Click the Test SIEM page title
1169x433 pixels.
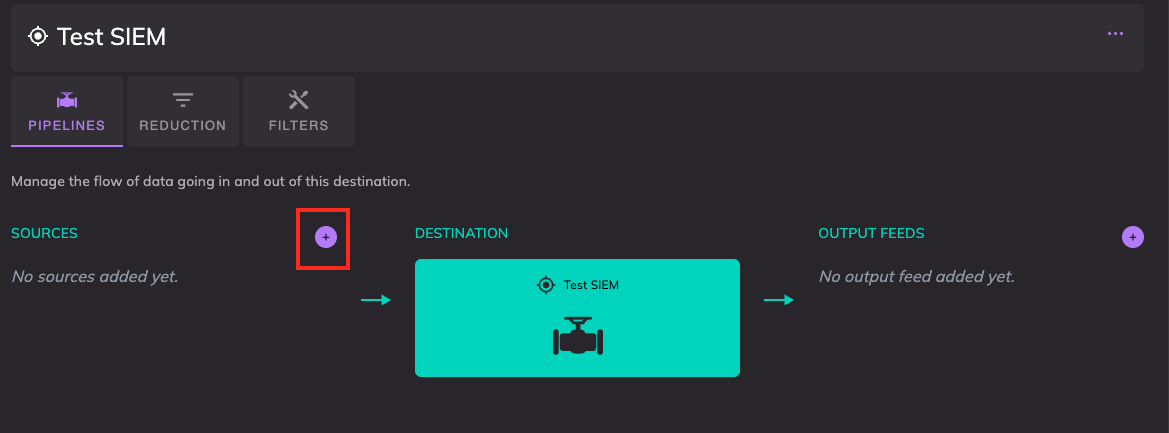[111, 37]
